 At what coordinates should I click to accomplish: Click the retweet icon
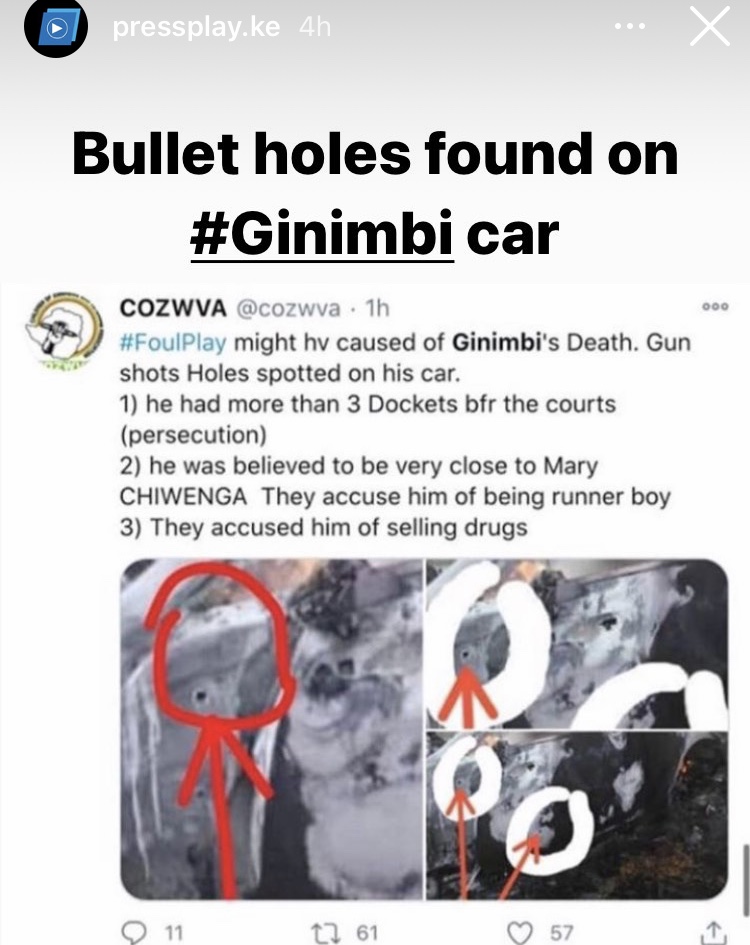pyautogui.click(x=326, y=933)
